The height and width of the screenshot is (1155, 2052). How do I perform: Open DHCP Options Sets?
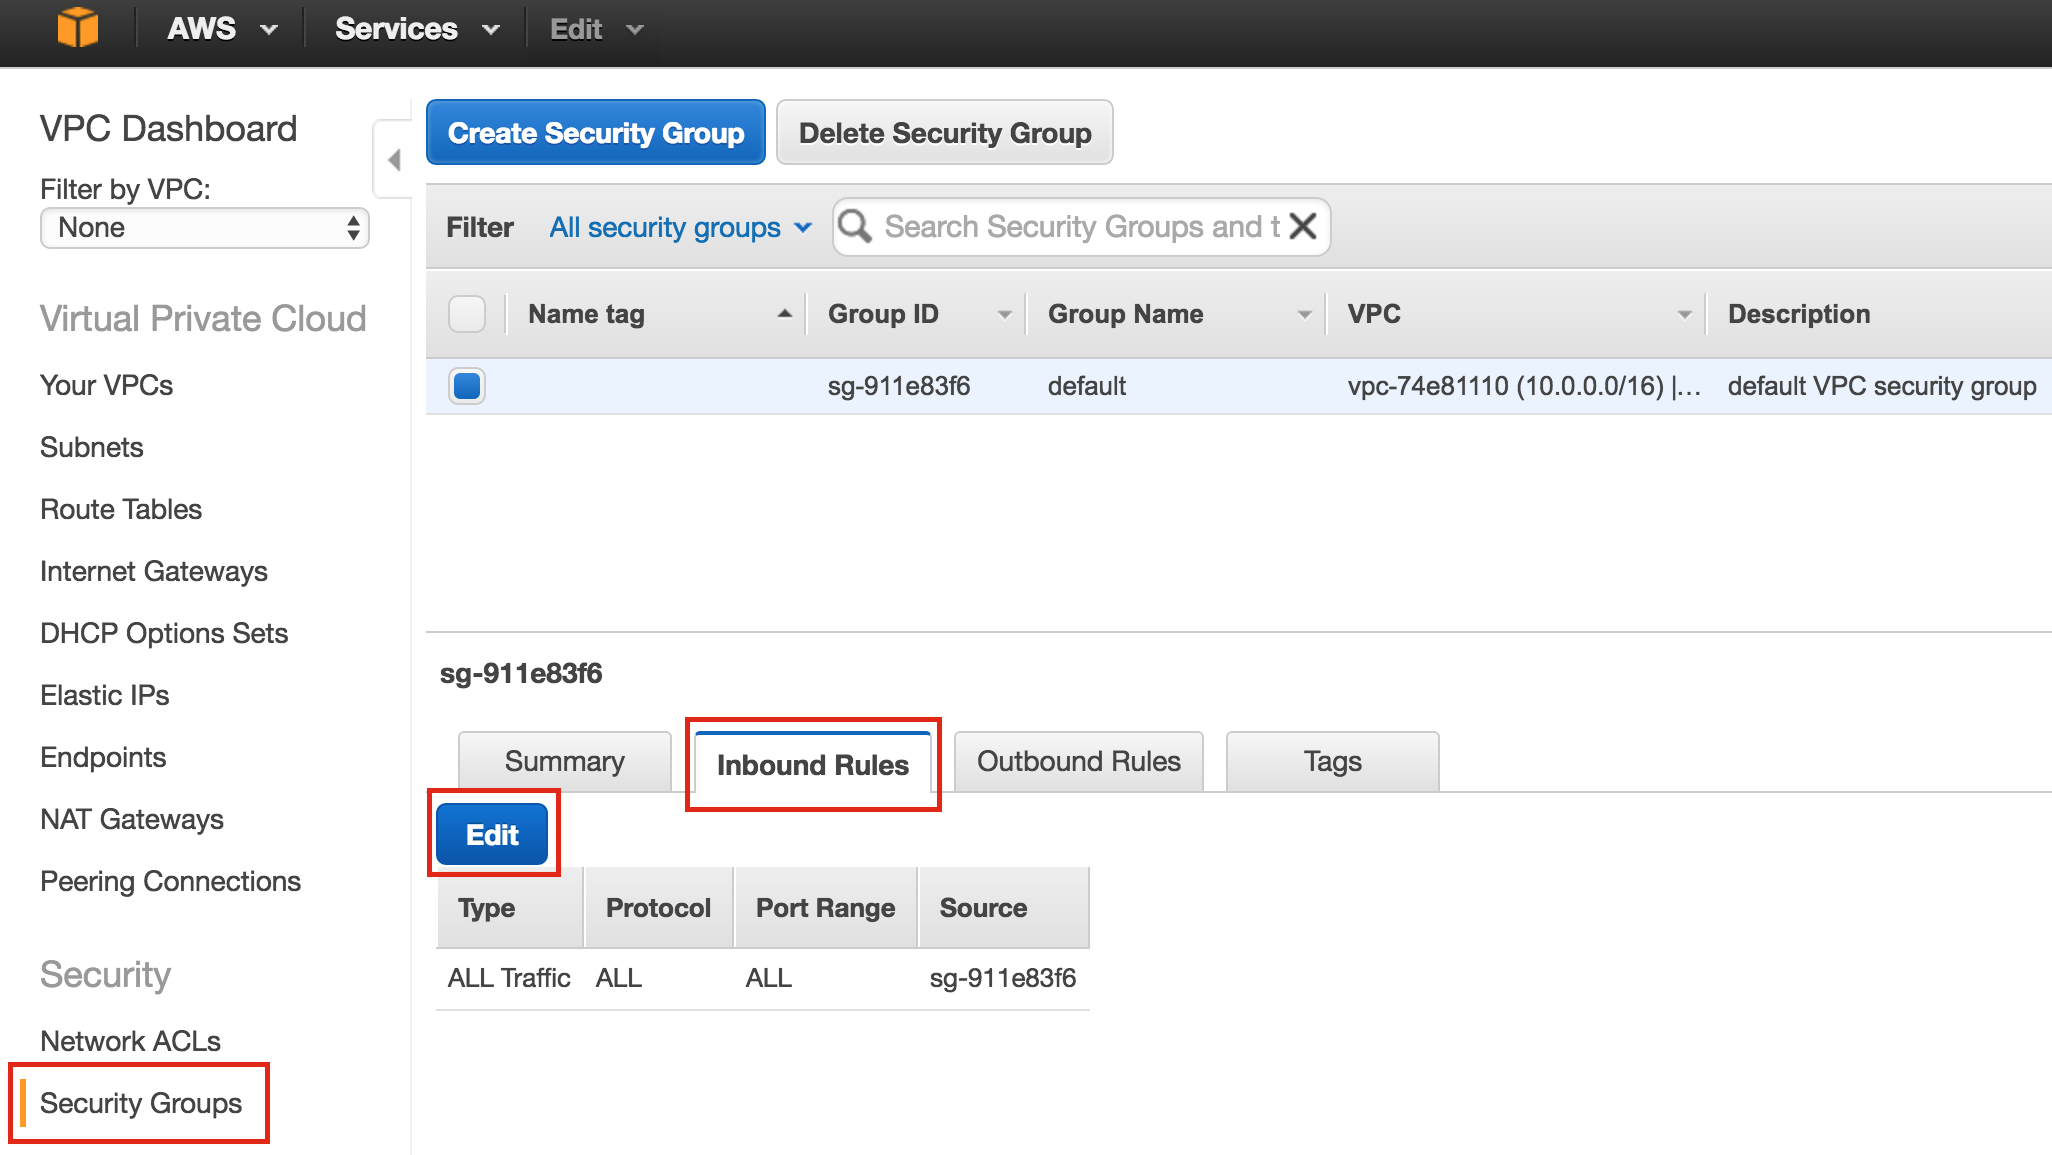pyautogui.click(x=164, y=633)
